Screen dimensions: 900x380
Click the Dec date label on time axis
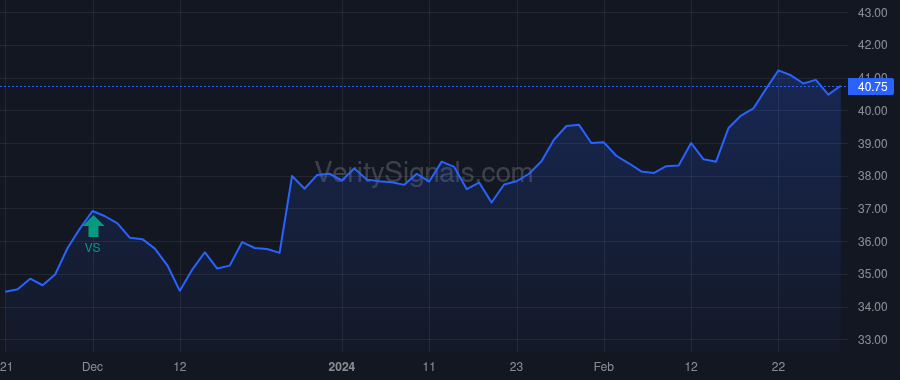tap(92, 367)
